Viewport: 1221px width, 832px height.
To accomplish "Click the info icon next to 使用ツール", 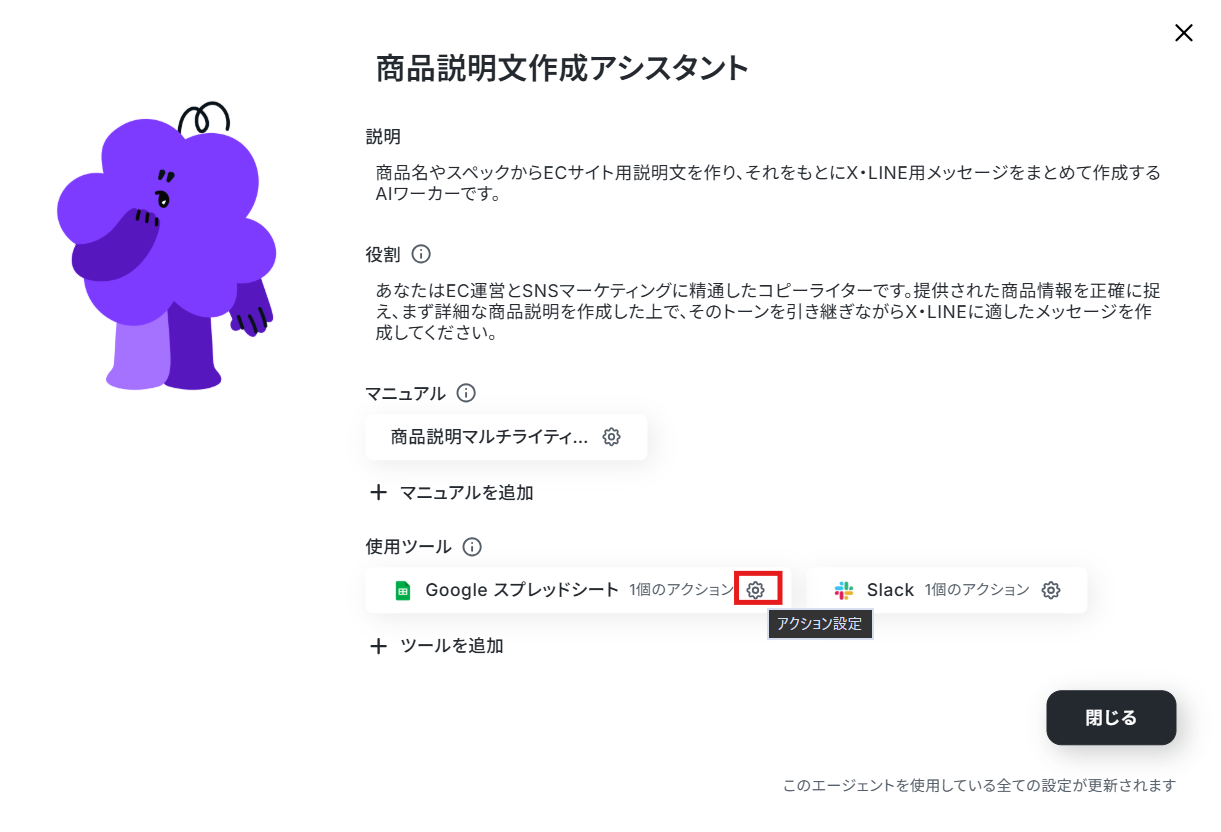I will [x=472, y=547].
